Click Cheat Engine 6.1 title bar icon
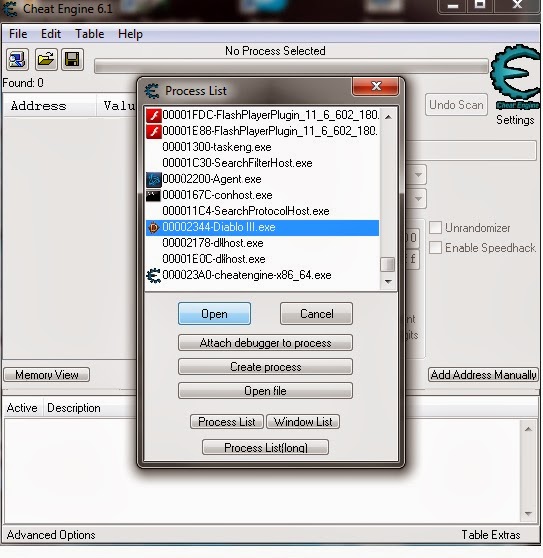 pyautogui.click(x=10, y=9)
